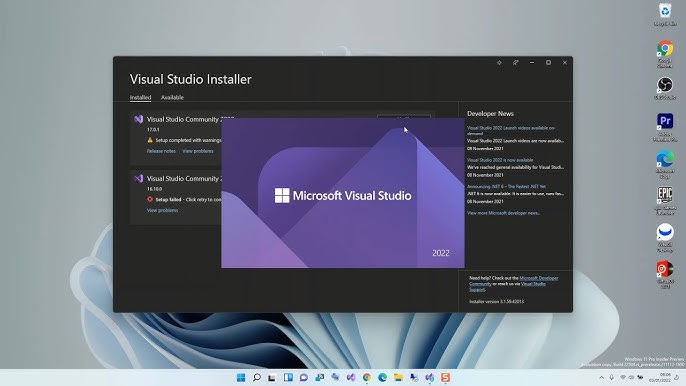Launch Visual Studio from the taskbar

[x=351, y=377]
